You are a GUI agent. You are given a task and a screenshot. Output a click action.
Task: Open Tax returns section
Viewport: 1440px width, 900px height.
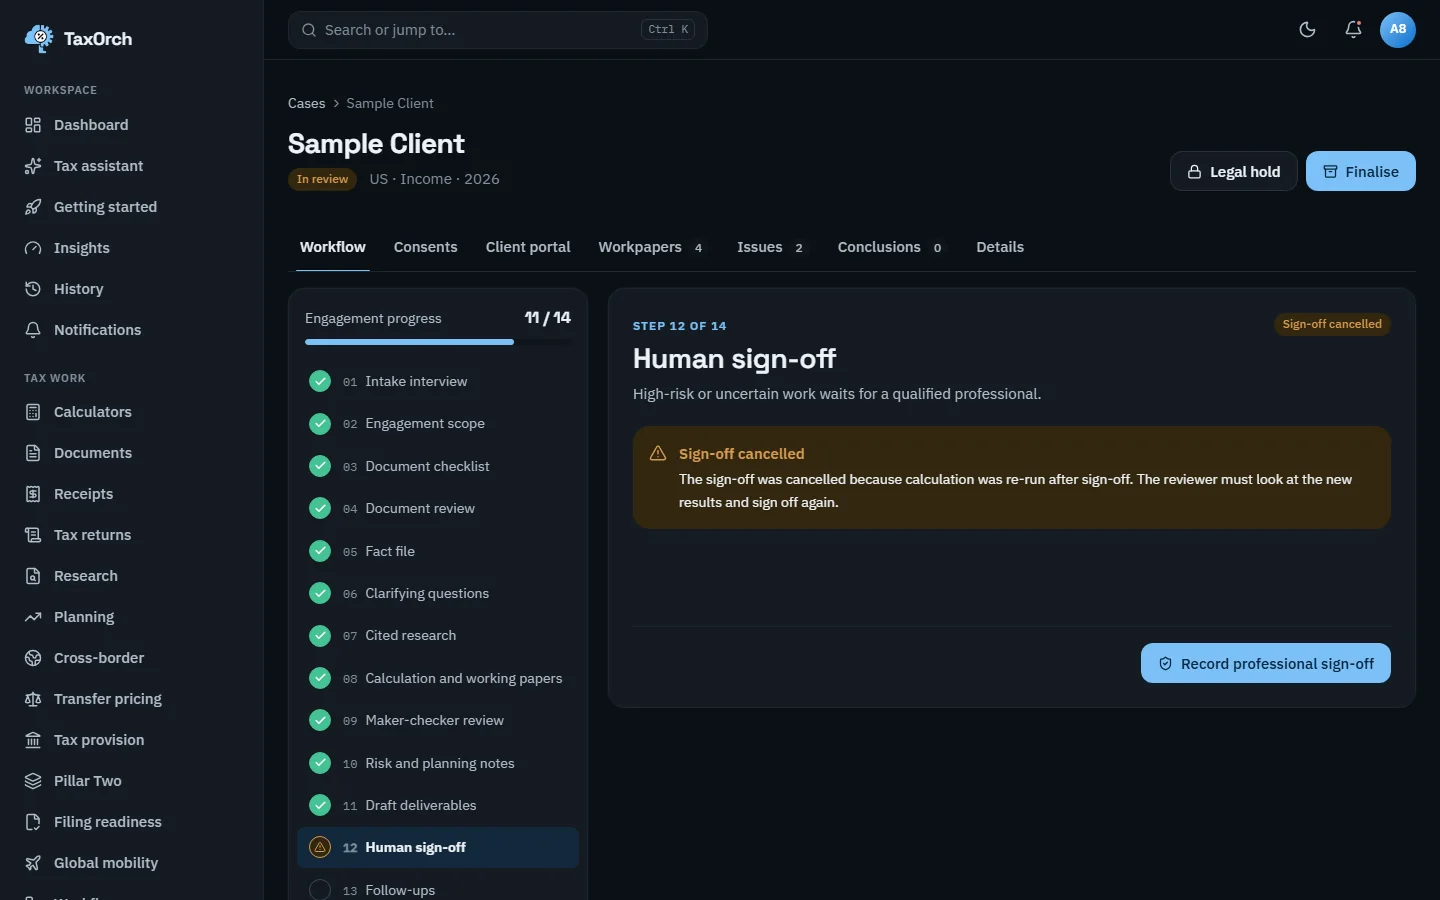click(x=132, y=535)
